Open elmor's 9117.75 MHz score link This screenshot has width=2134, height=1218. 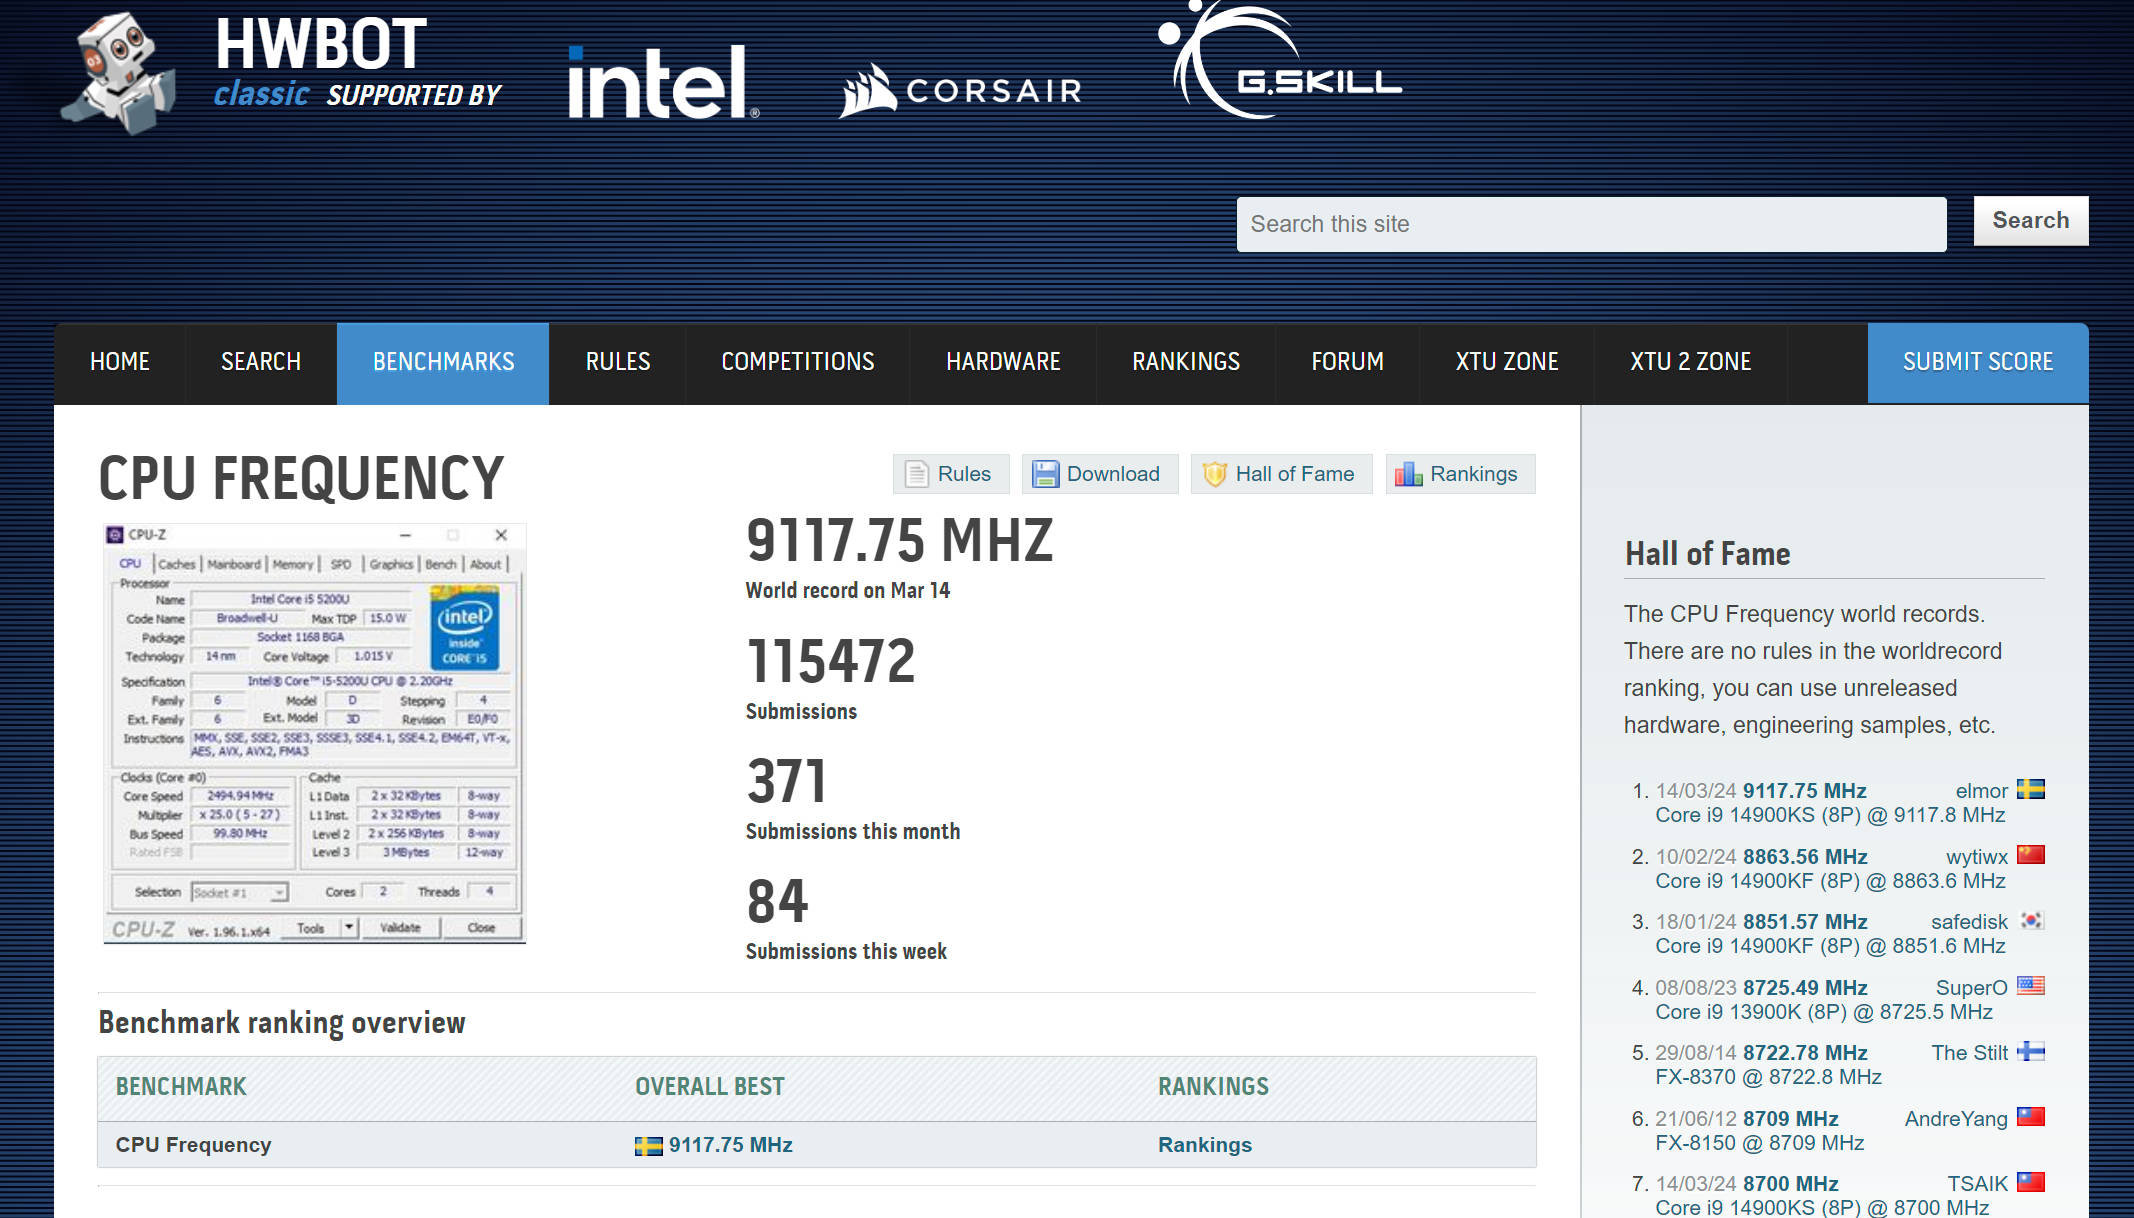tap(1805, 791)
